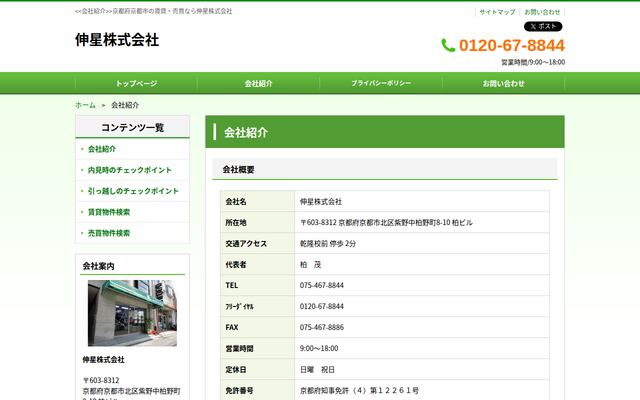The image size is (640, 400).
Task: Select お問い合わせ in the green nav bar
Action: pyautogui.click(x=503, y=83)
